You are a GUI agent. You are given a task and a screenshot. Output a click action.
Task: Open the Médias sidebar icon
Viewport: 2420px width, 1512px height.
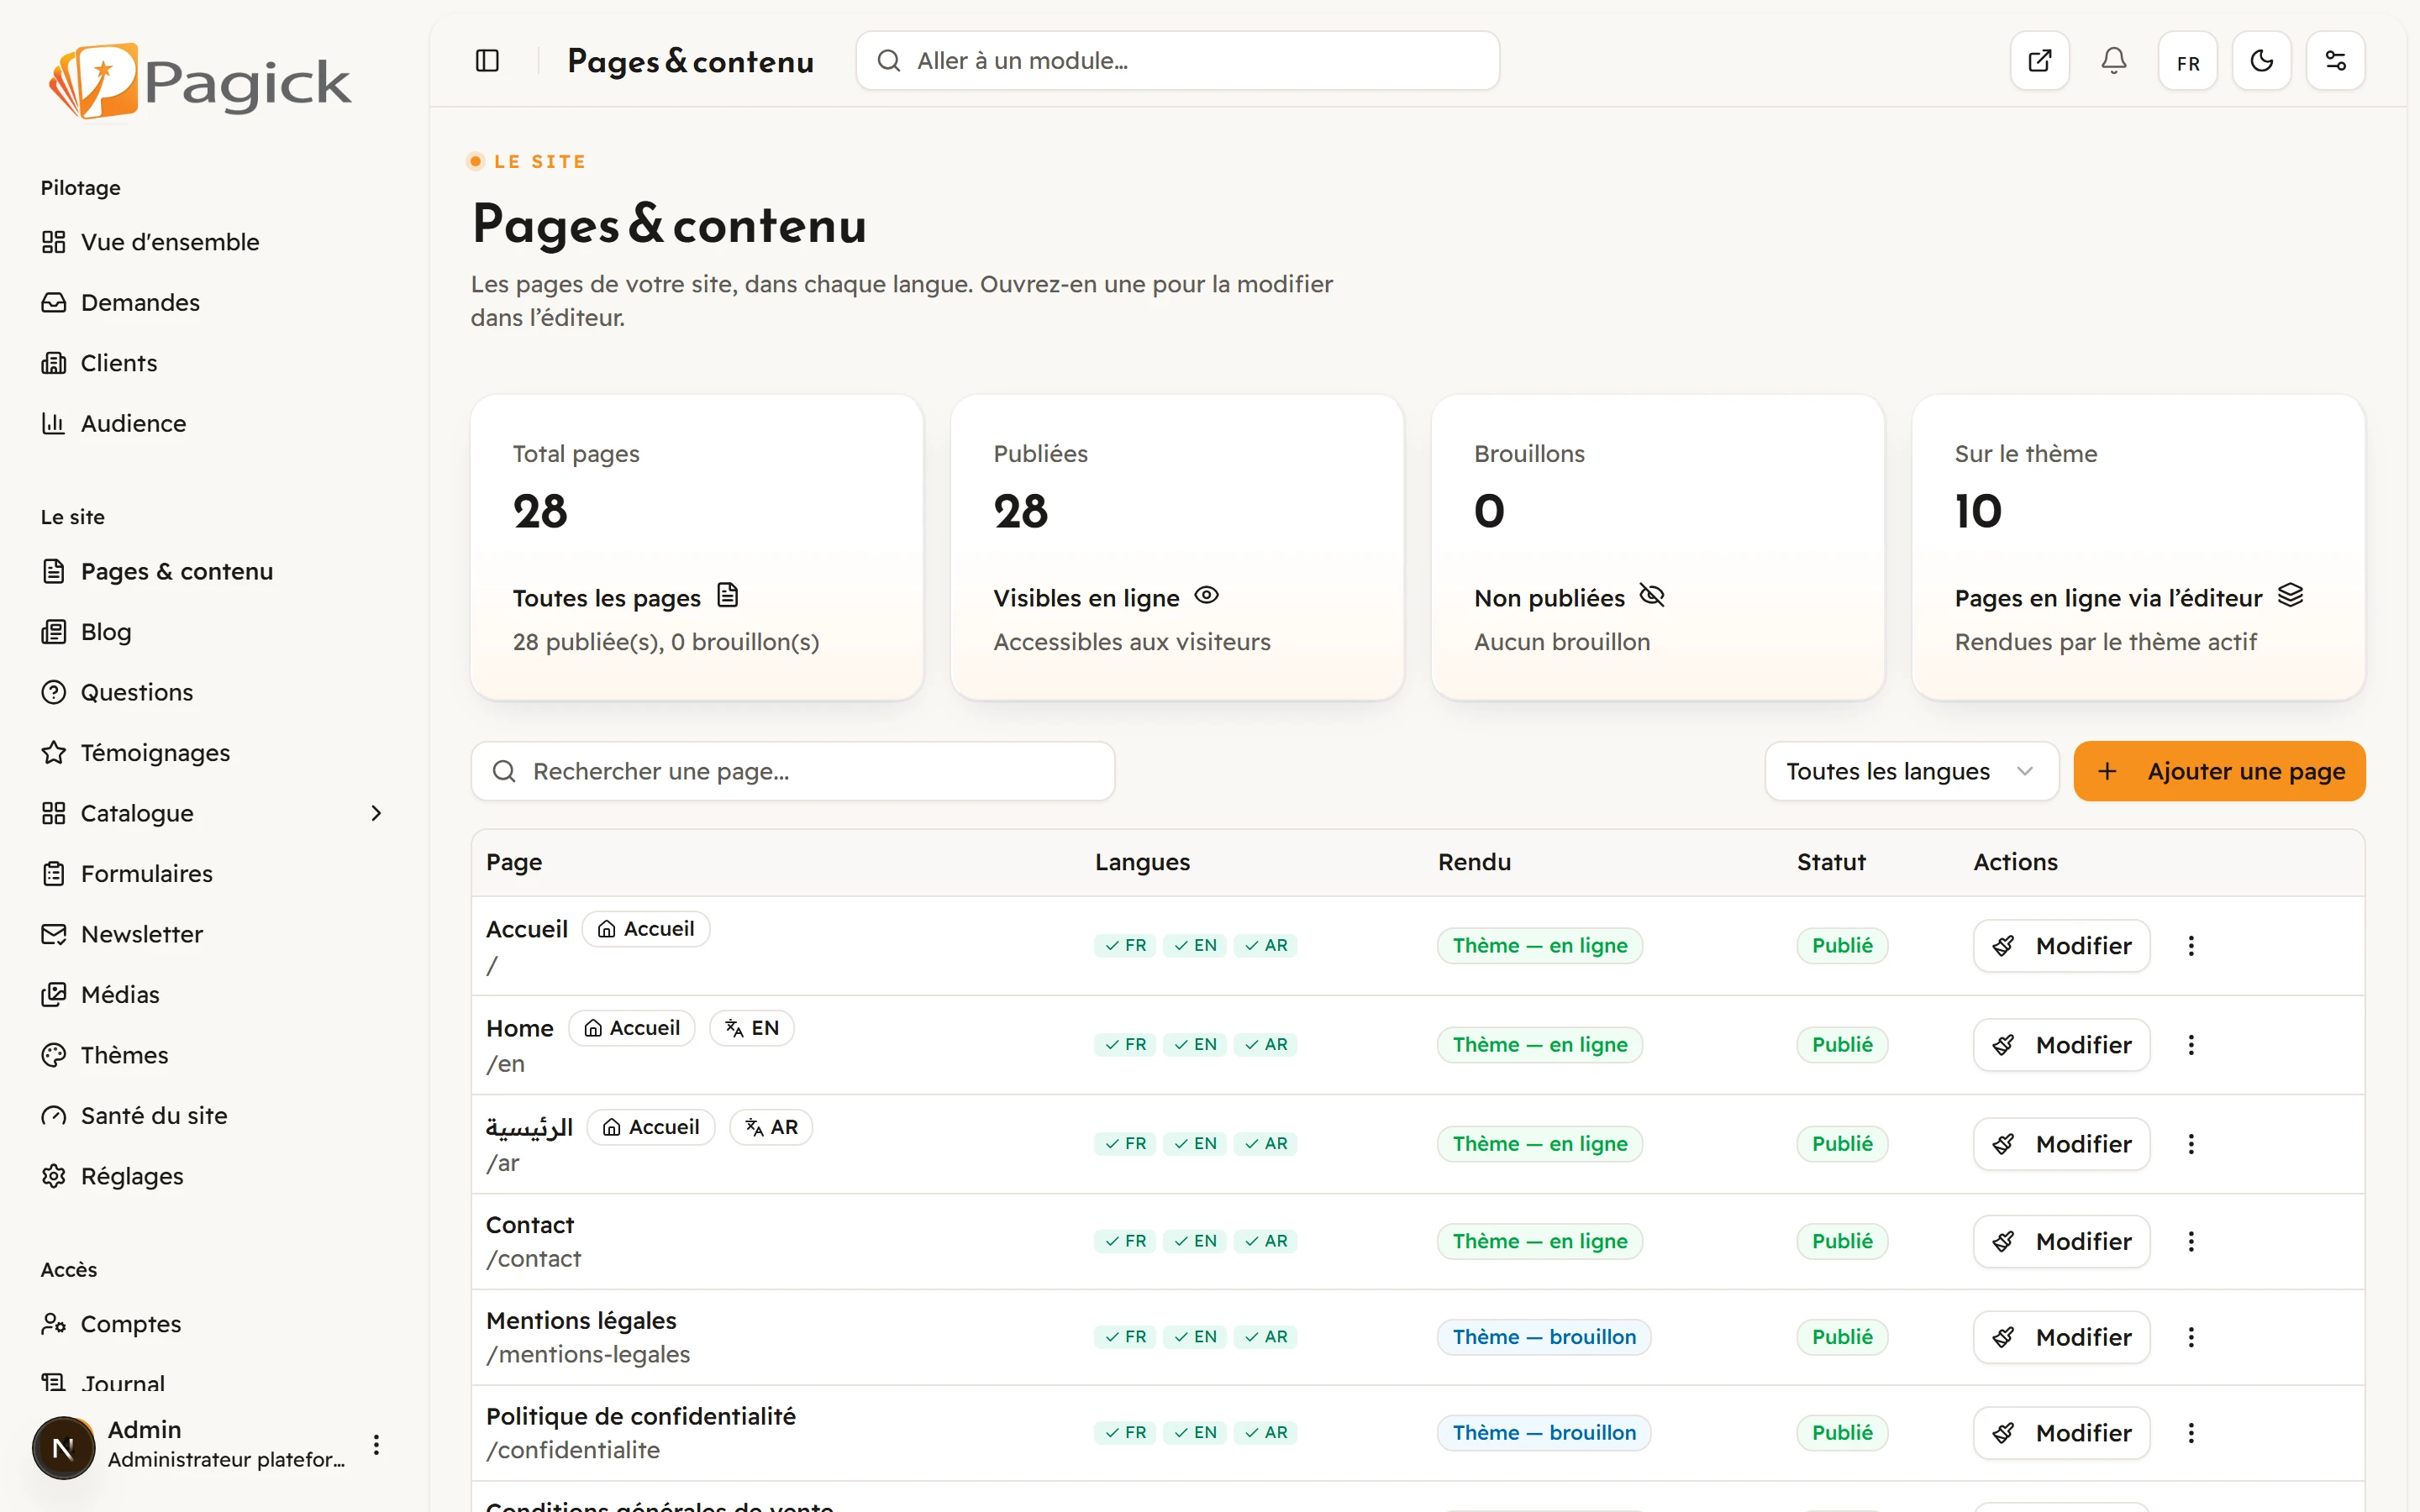(53, 995)
